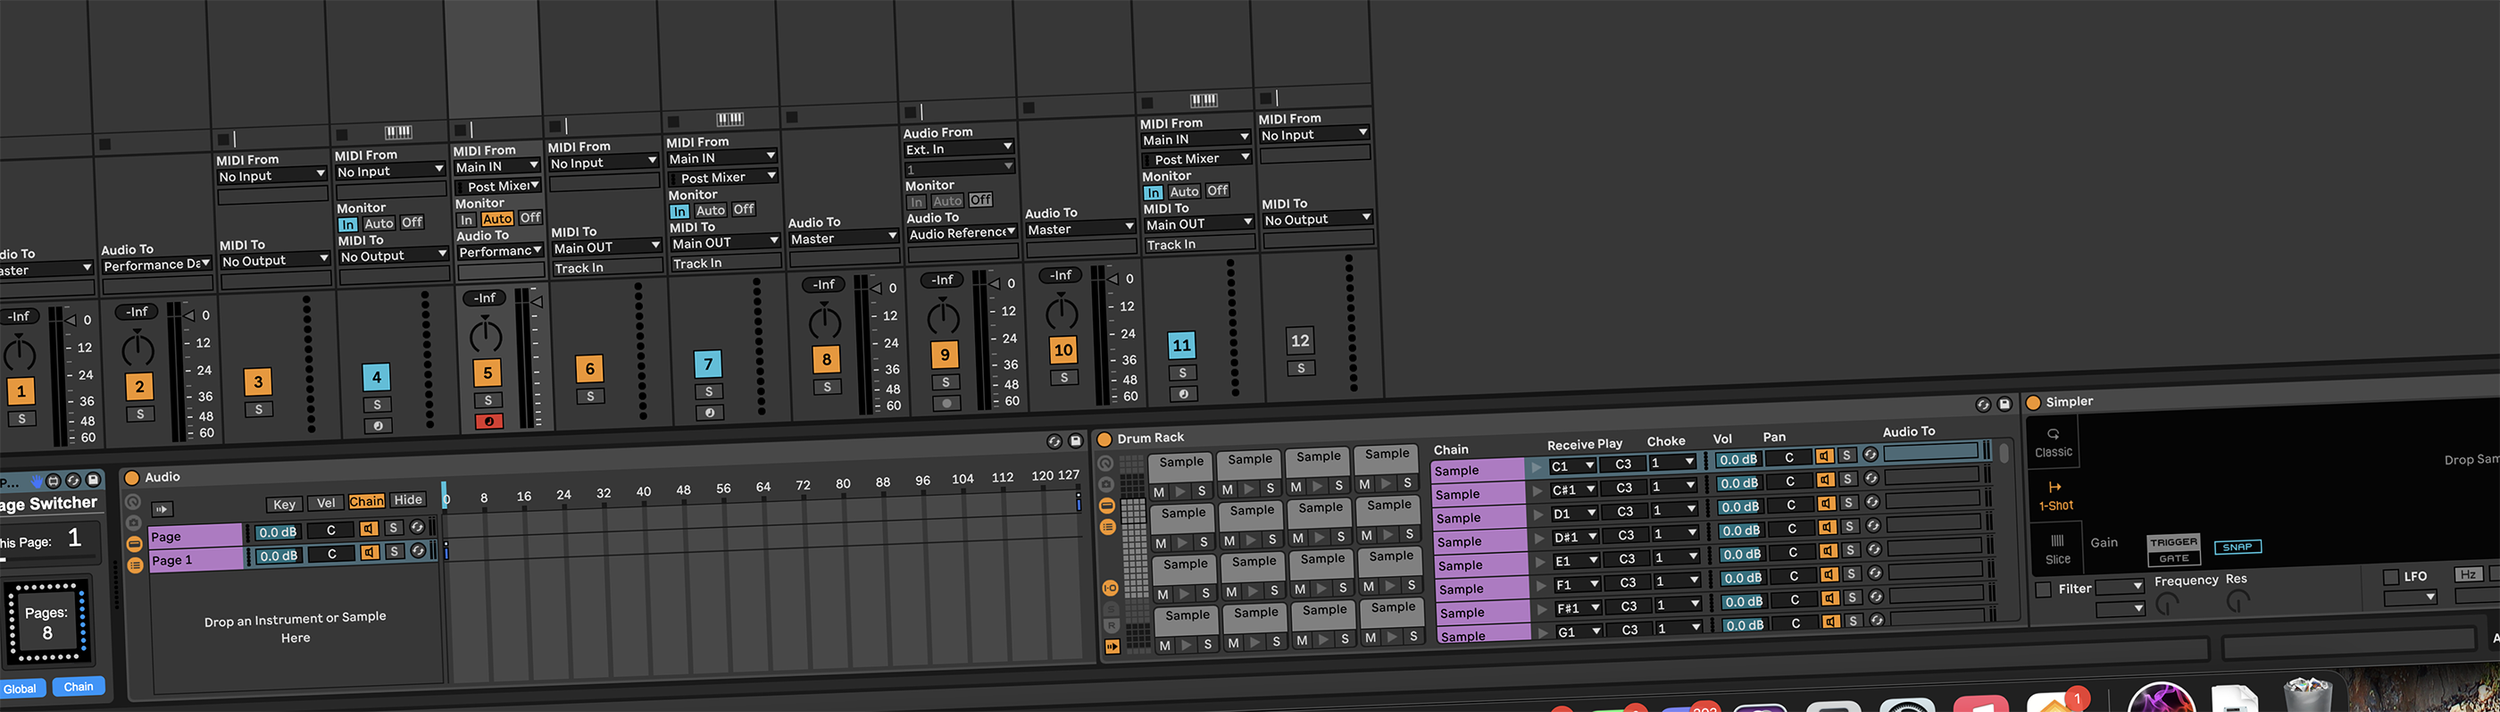This screenshot has height=712, width=2500.
Task: Click Simpler GATE mode button
Action: click(x=2174, y=559)
